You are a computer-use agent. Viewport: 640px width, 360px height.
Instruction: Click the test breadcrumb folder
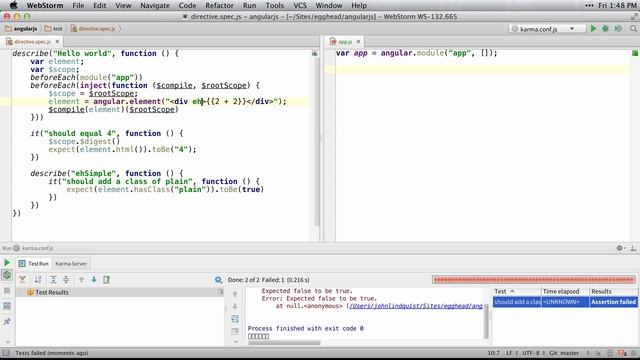[x=53, y=29]
